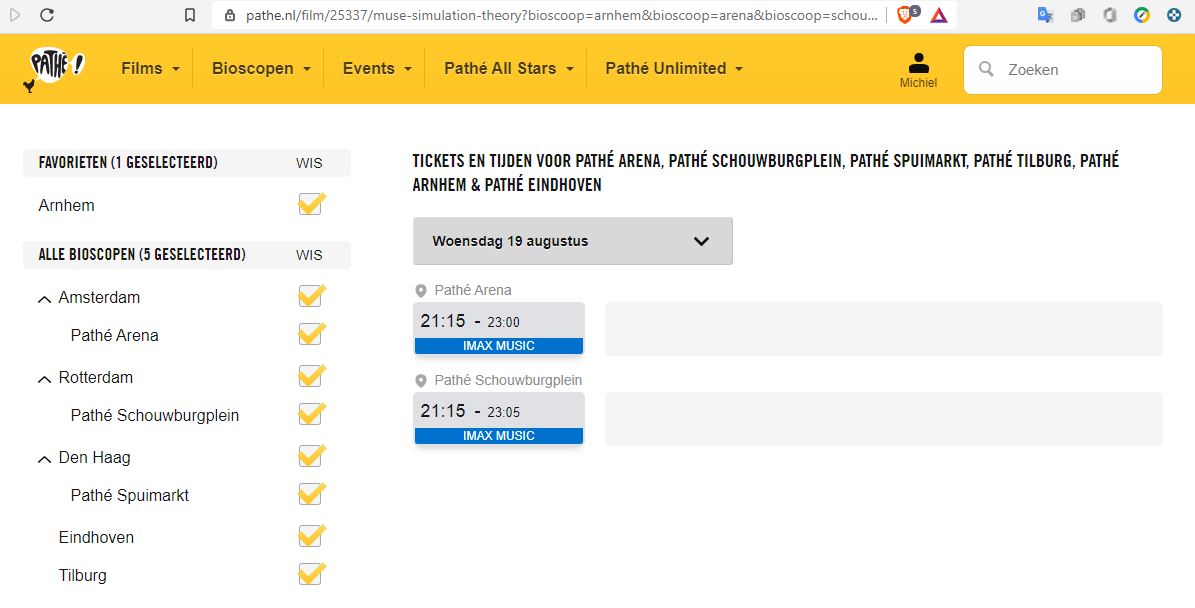Click Pathé Schouwburgplein location pin icon

click(420, 380)
